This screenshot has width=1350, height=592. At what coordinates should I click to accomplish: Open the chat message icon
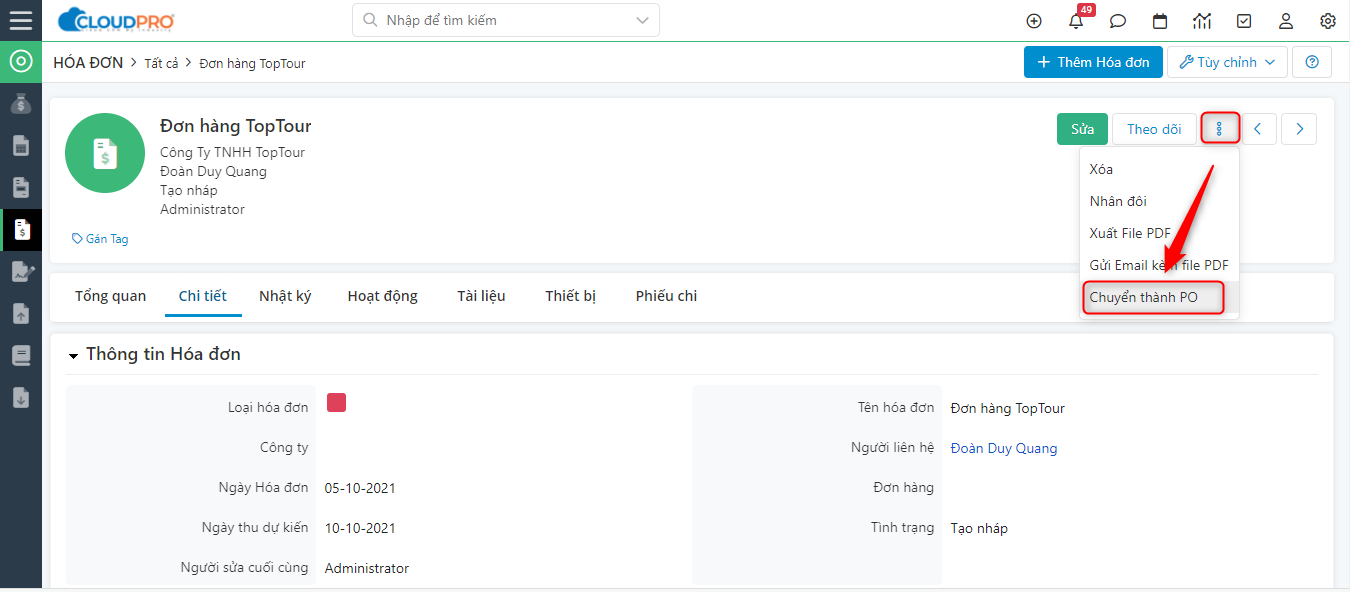(x=1118, y=21)
